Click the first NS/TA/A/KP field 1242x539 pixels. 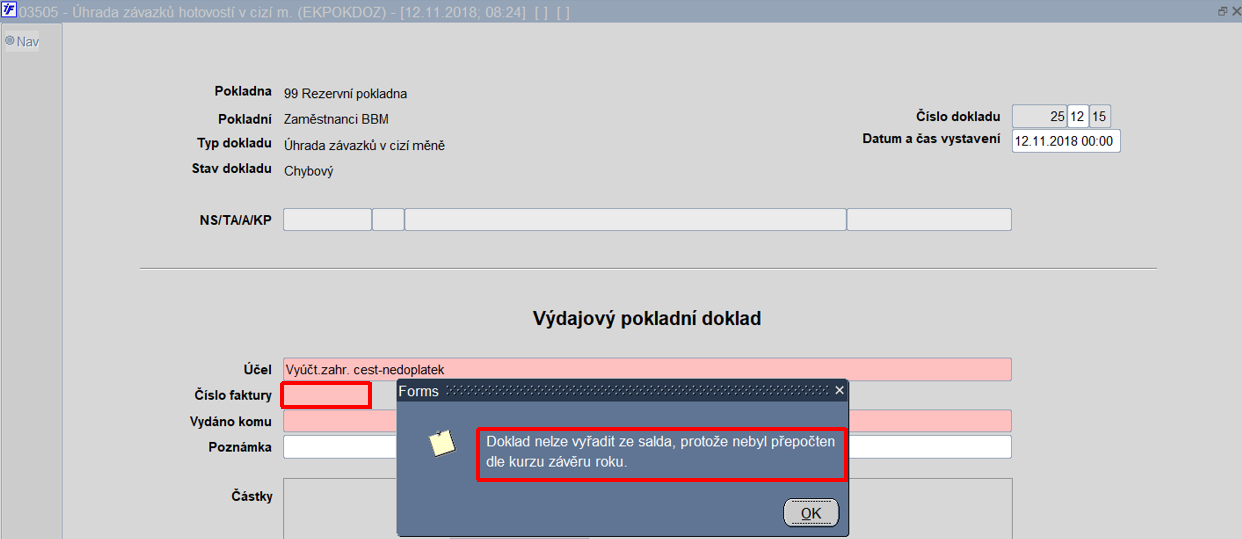pos(327,220)
